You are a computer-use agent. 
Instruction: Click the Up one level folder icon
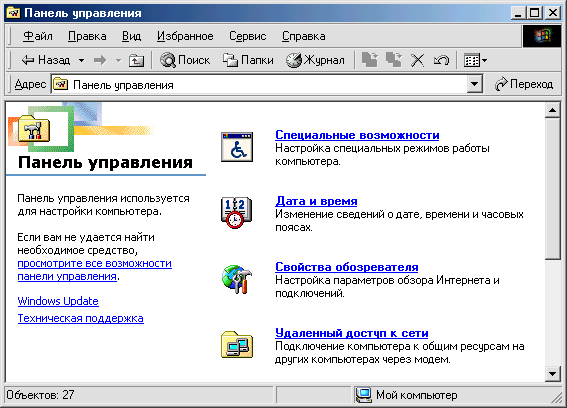(x=136, y=60)
